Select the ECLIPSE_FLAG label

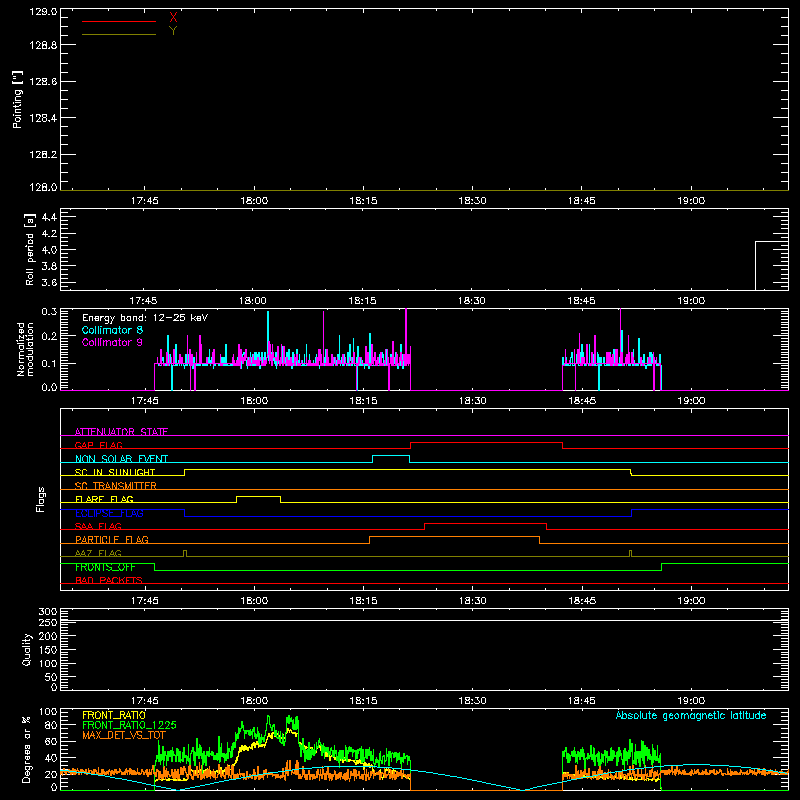pyautogui.click(x=109, y=513)
